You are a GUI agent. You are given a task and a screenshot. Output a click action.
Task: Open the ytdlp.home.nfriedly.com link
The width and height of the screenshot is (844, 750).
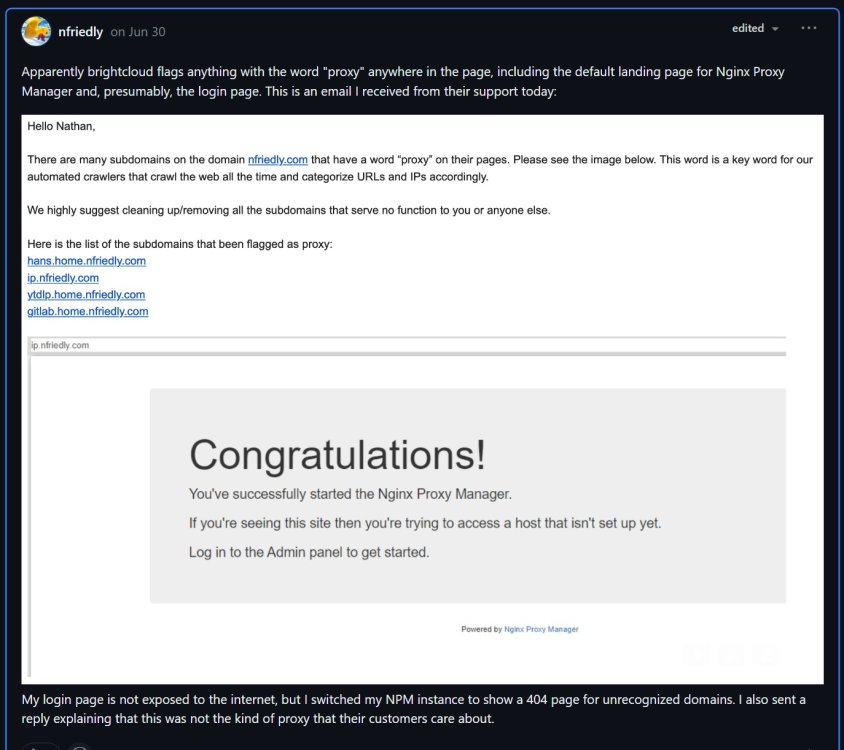tap(86, 295)
